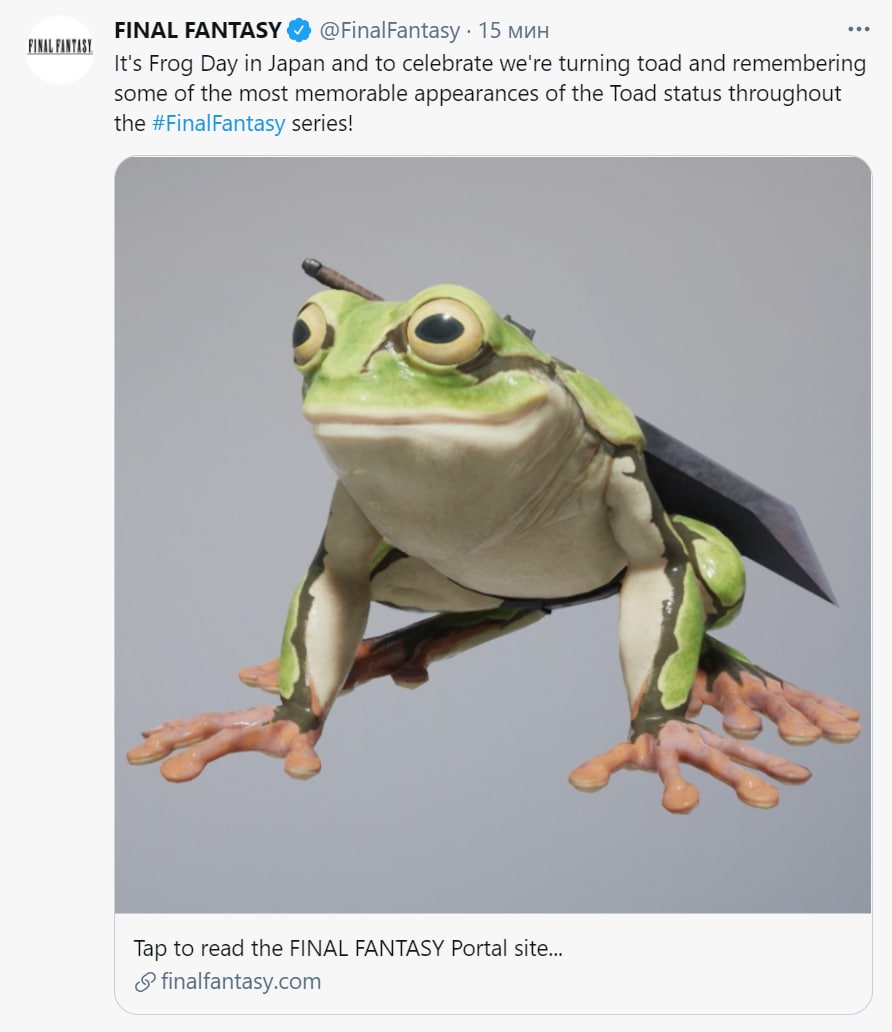Image resolution: width=892 pixels, height=1032 pixels.
Task: Open the @FinalFantasy handle link
Action: 390,30
